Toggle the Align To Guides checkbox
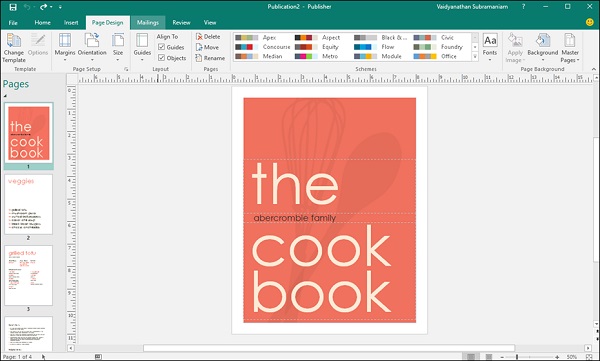600x361 pixels. pos(161,47)
